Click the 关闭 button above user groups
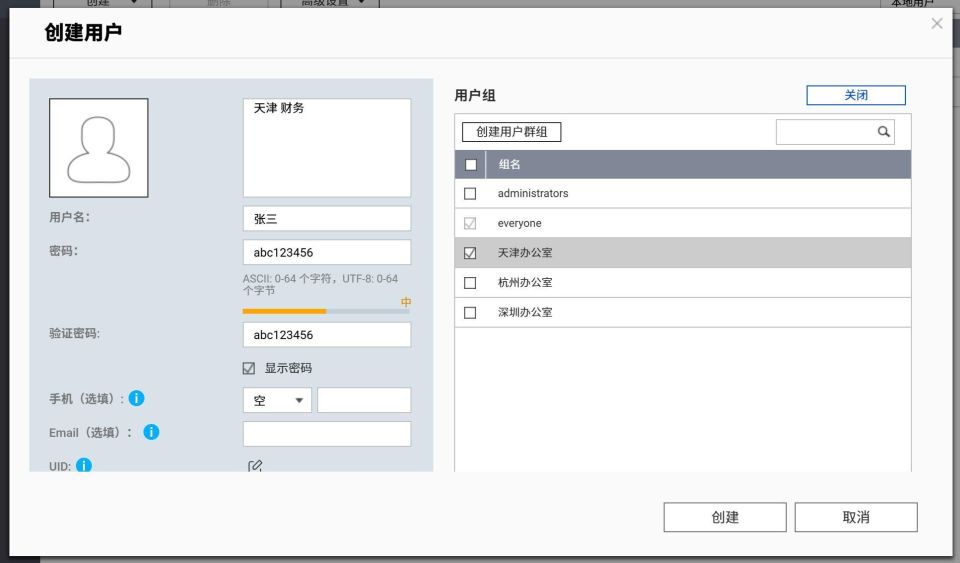 856,95
